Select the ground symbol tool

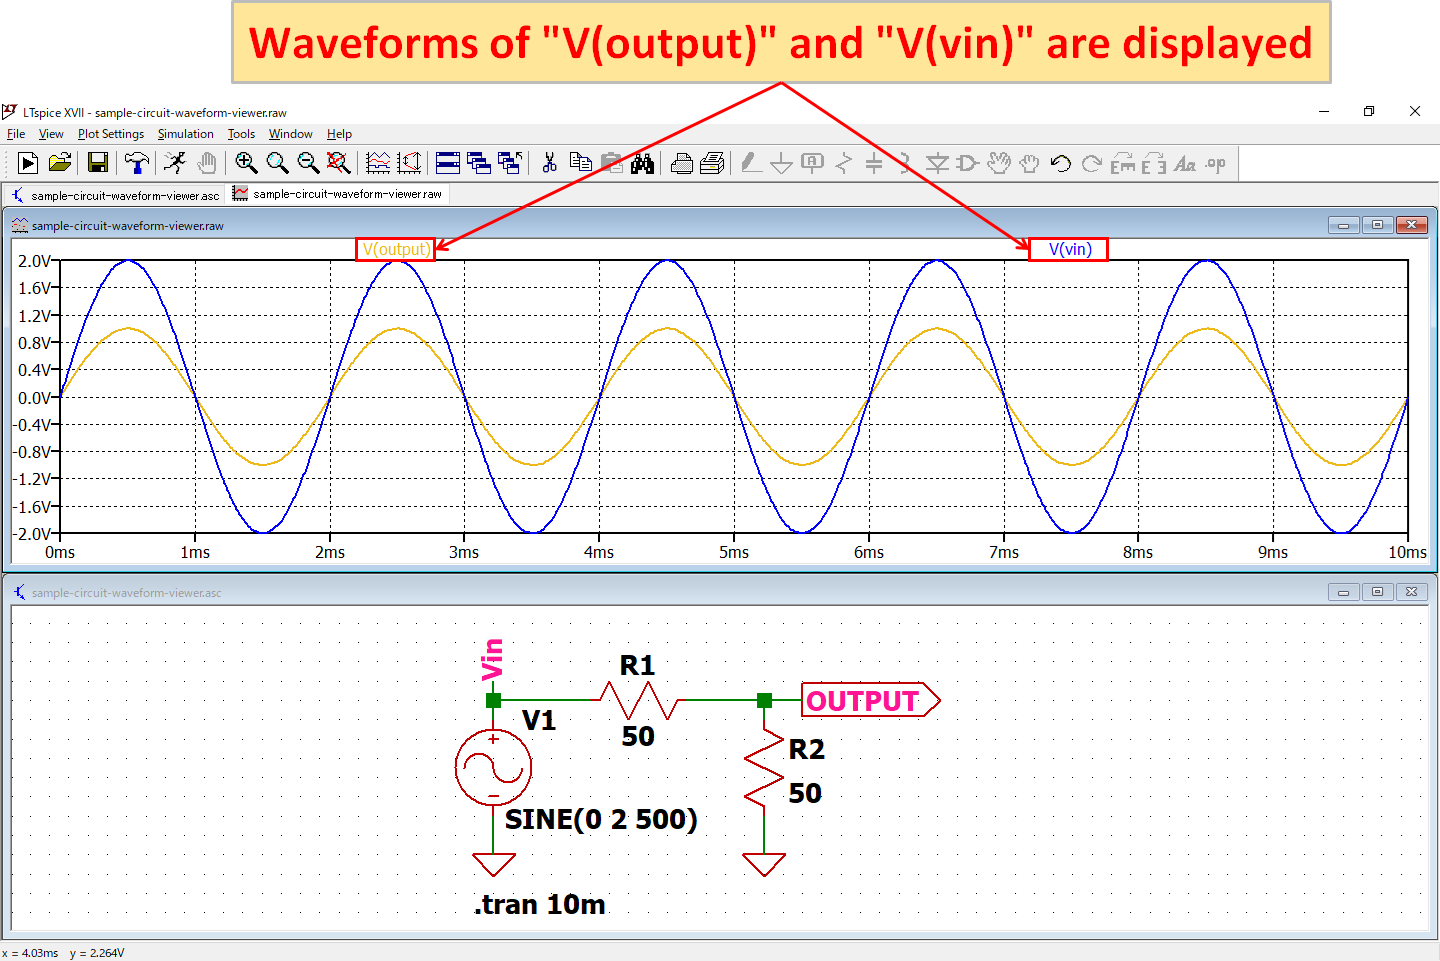click(781, 163)
